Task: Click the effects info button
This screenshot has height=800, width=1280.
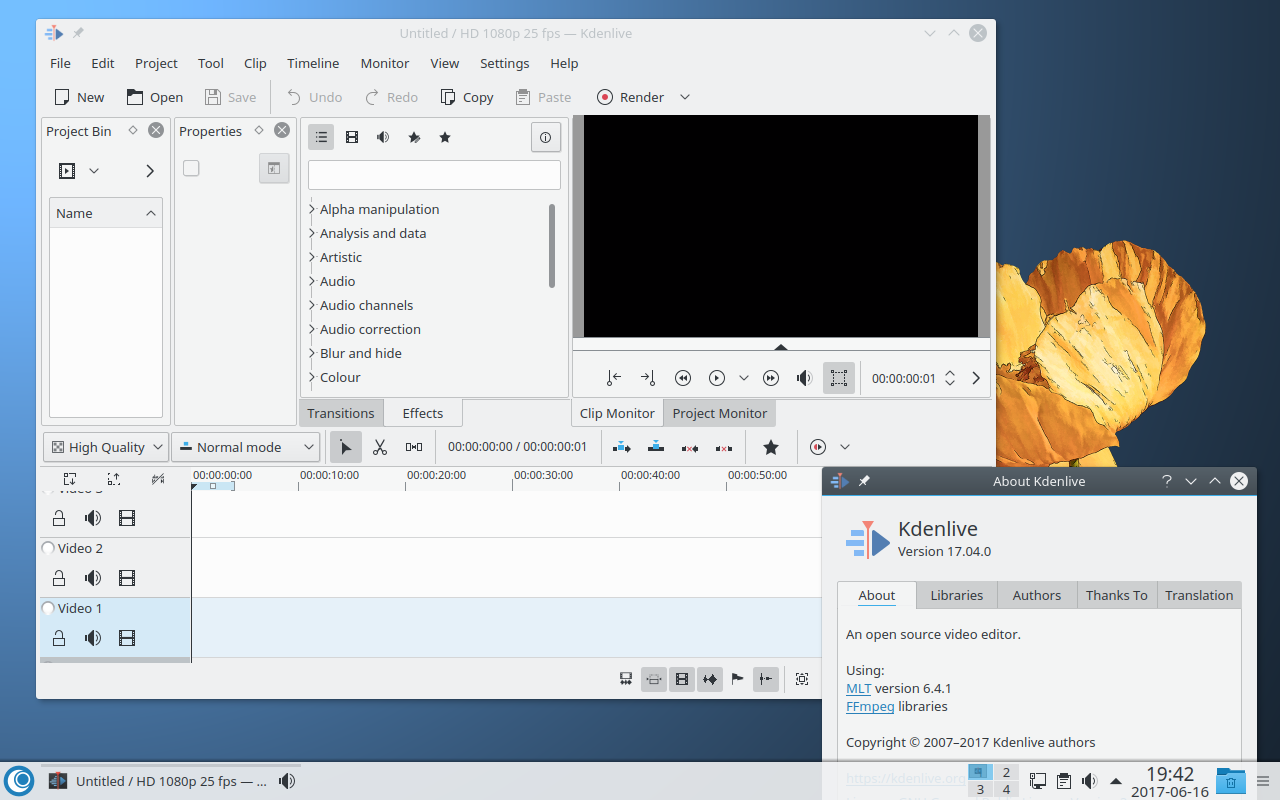Action: (545, 137)
